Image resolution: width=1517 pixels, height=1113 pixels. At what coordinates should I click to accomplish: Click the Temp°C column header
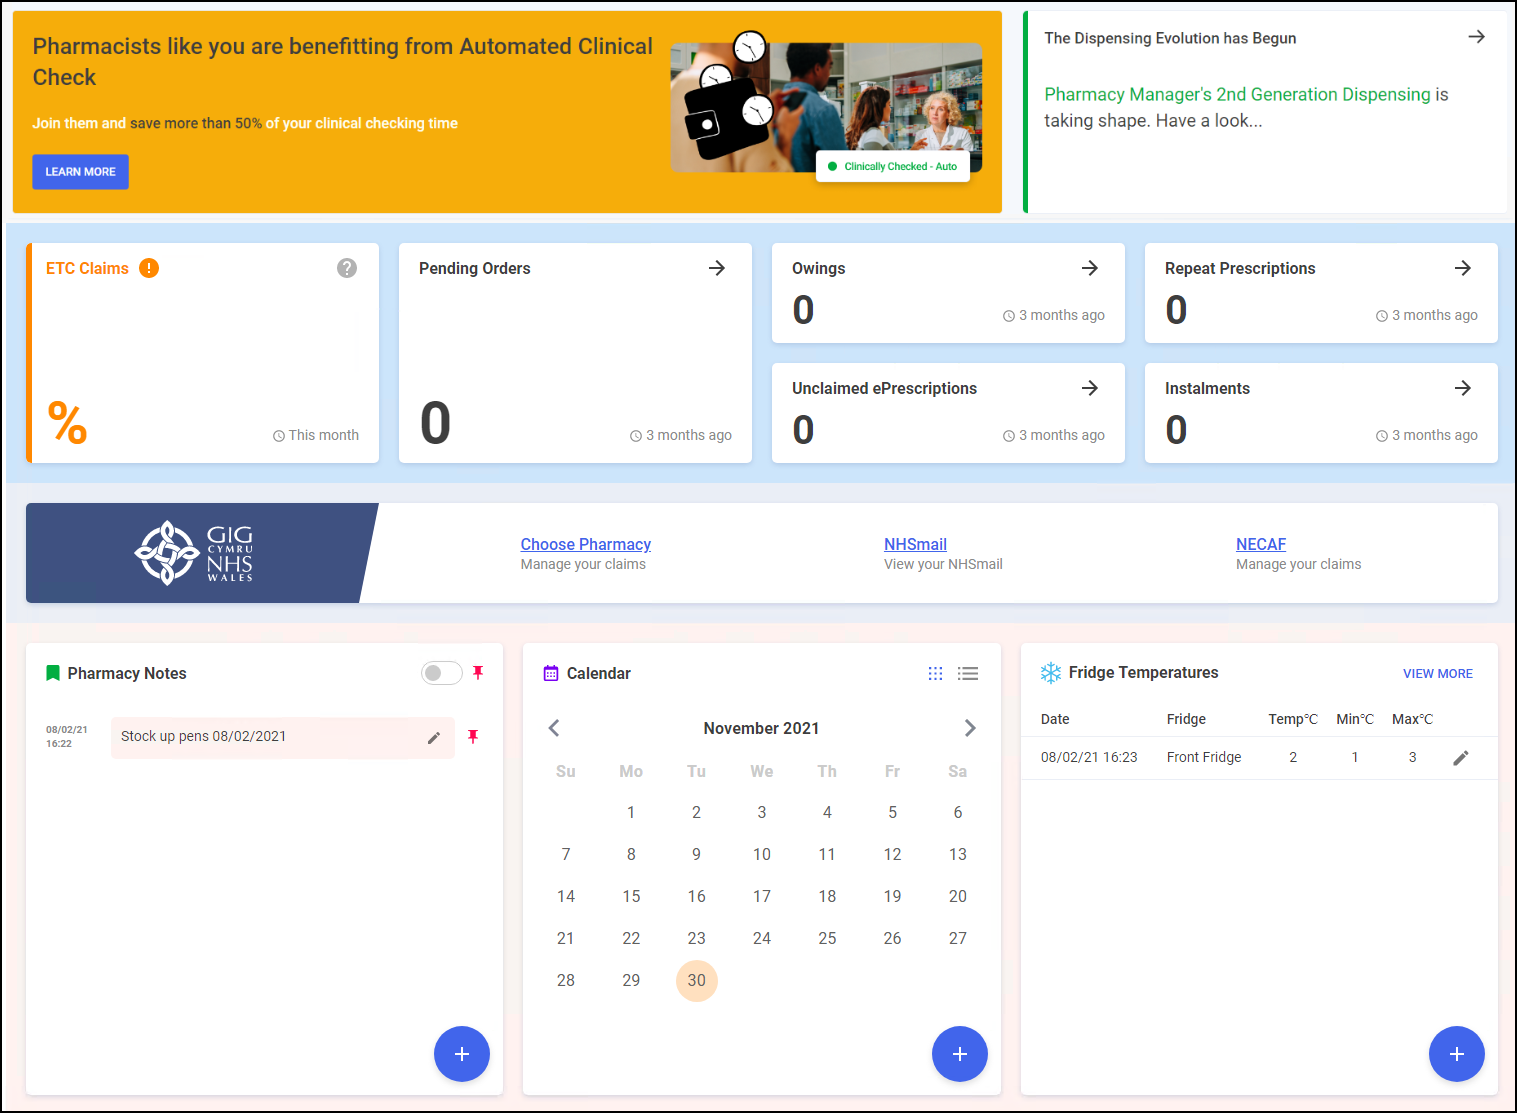[1293, 719]
